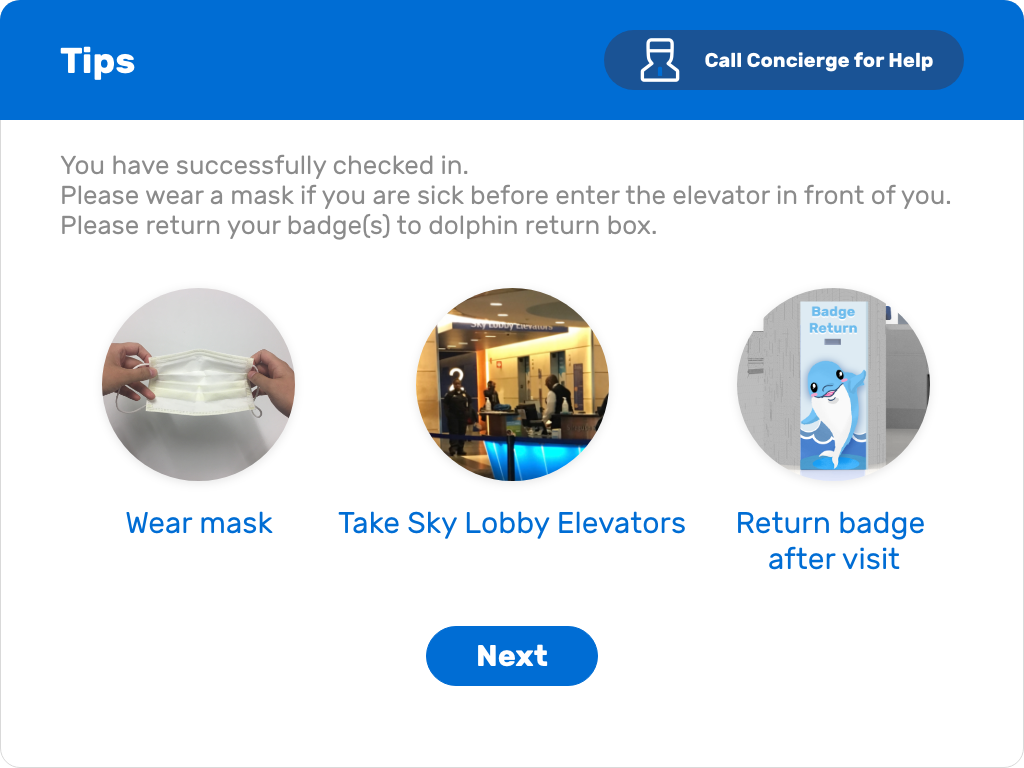1024x768 pixels.
Task: Click the concierge person icon
Action: point(660,60)
